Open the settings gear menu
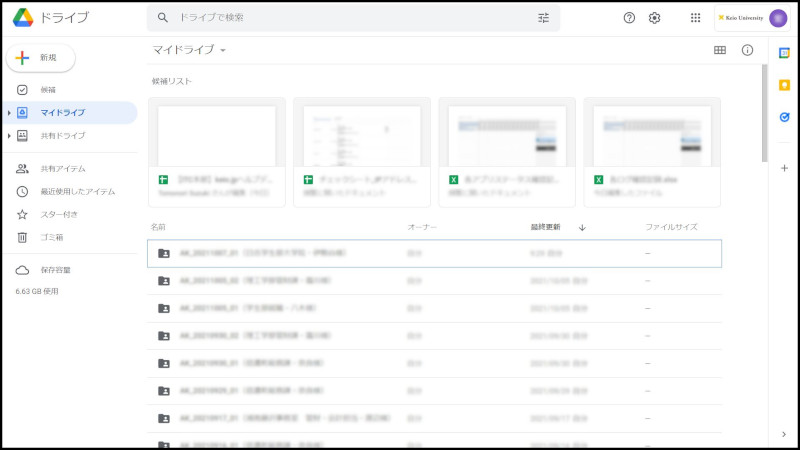 (655, 18)
